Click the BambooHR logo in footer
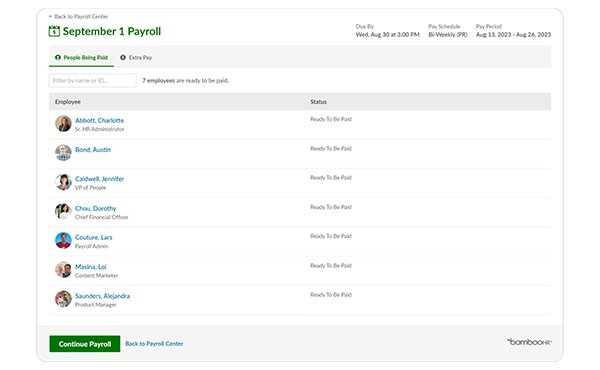Viewport: 600px width, 370px height. click(529, 342)
